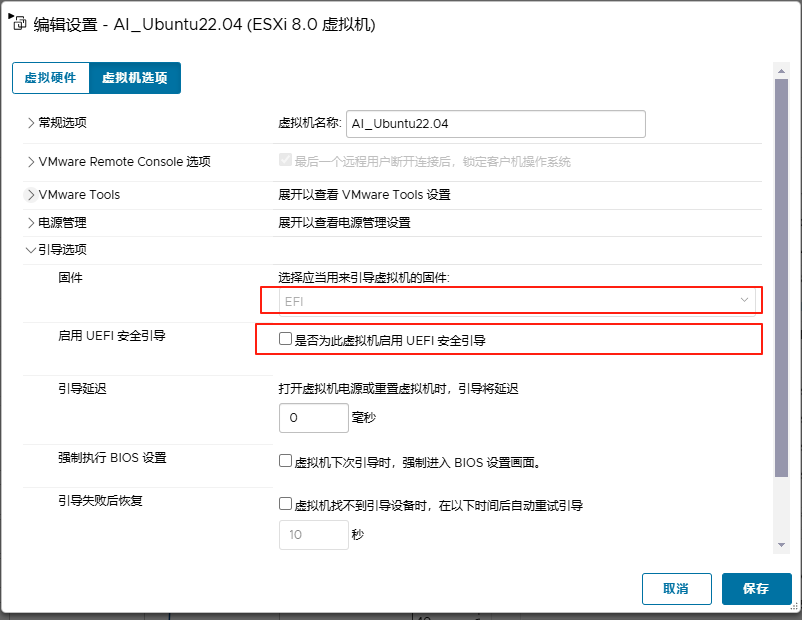Screen dimensions: 802x620
Task: Click the retry delay seconds field
Action: point(313,535)
